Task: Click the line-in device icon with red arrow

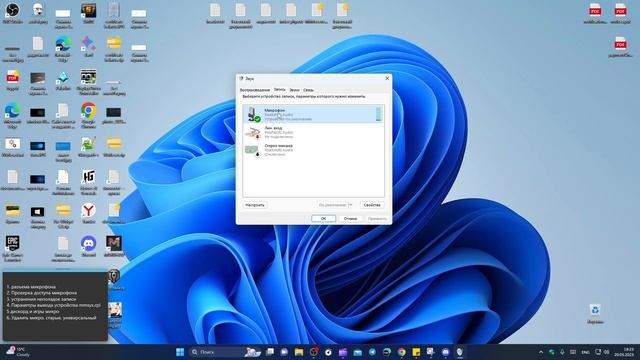Action: 253,132
